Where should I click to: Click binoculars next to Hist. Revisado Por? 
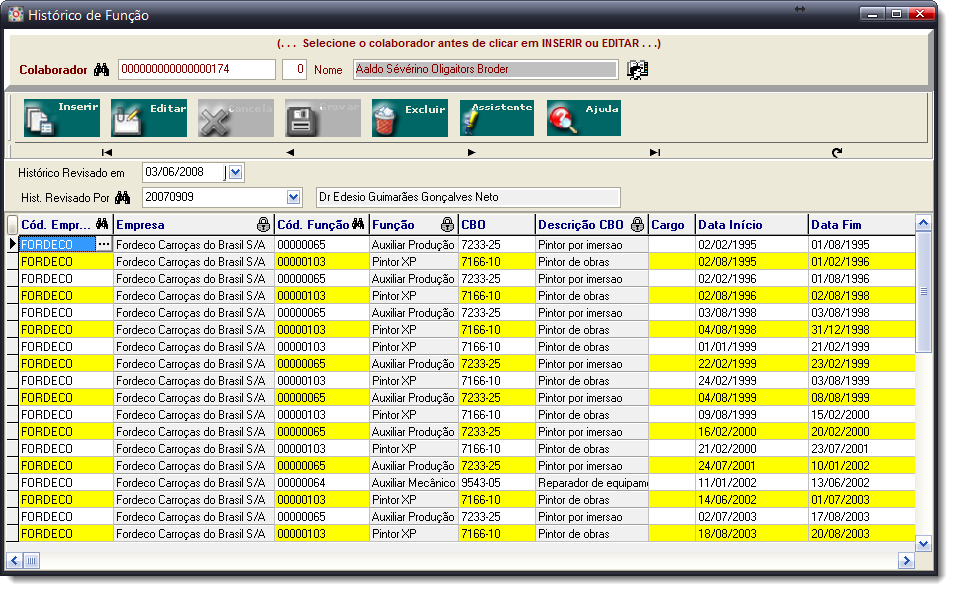tap(123, 197)
